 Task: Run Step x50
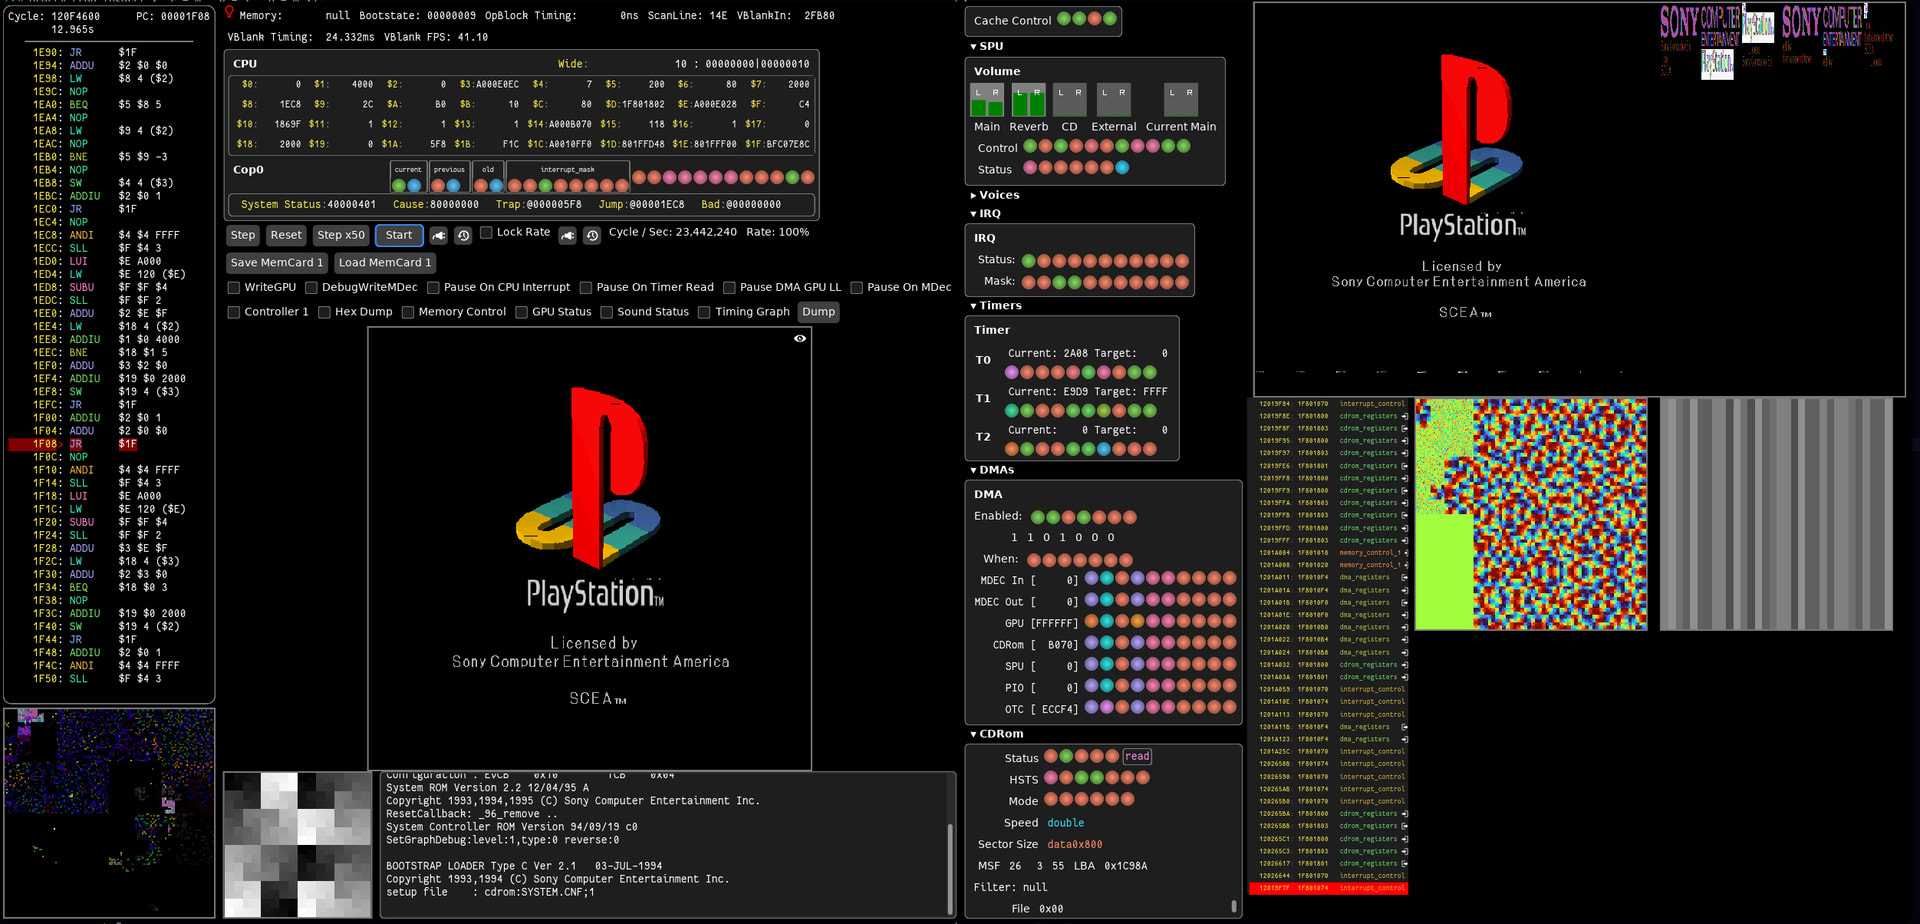341,236
